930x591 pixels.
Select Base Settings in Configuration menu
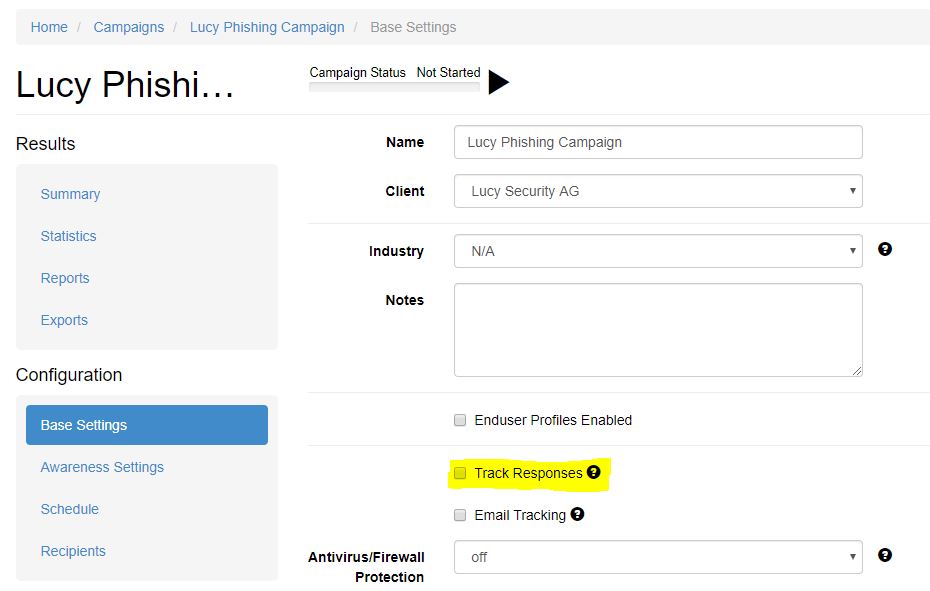click(147, 425)
